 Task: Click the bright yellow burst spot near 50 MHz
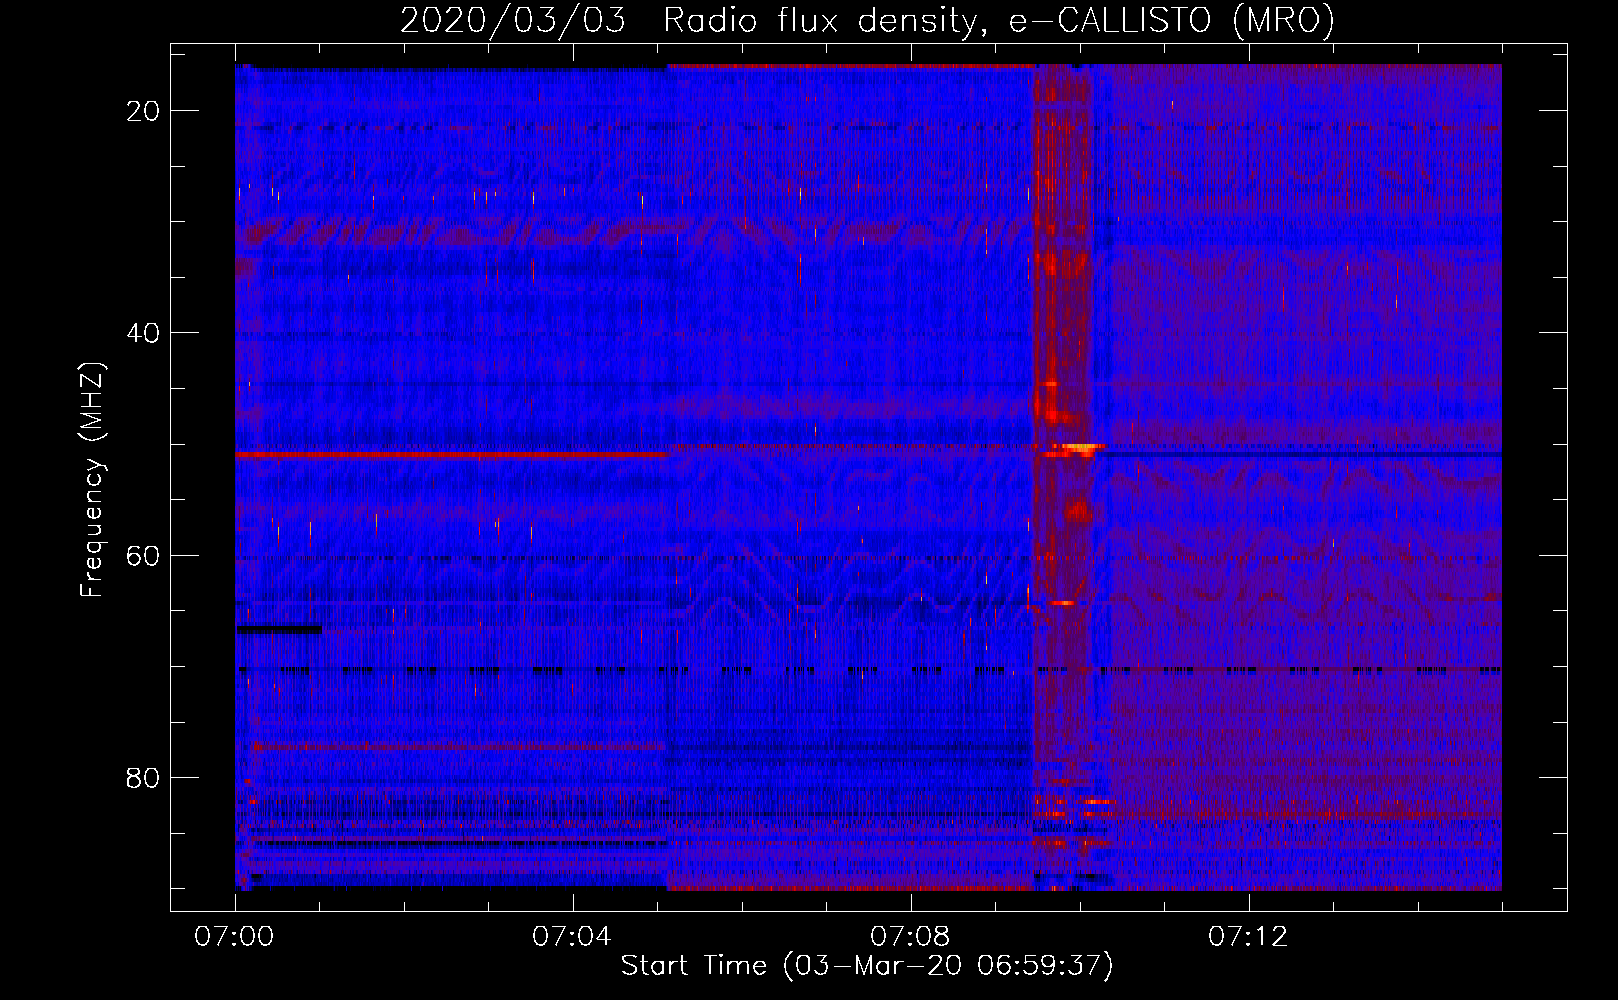pyautogui.click(x=1080, y=447)
